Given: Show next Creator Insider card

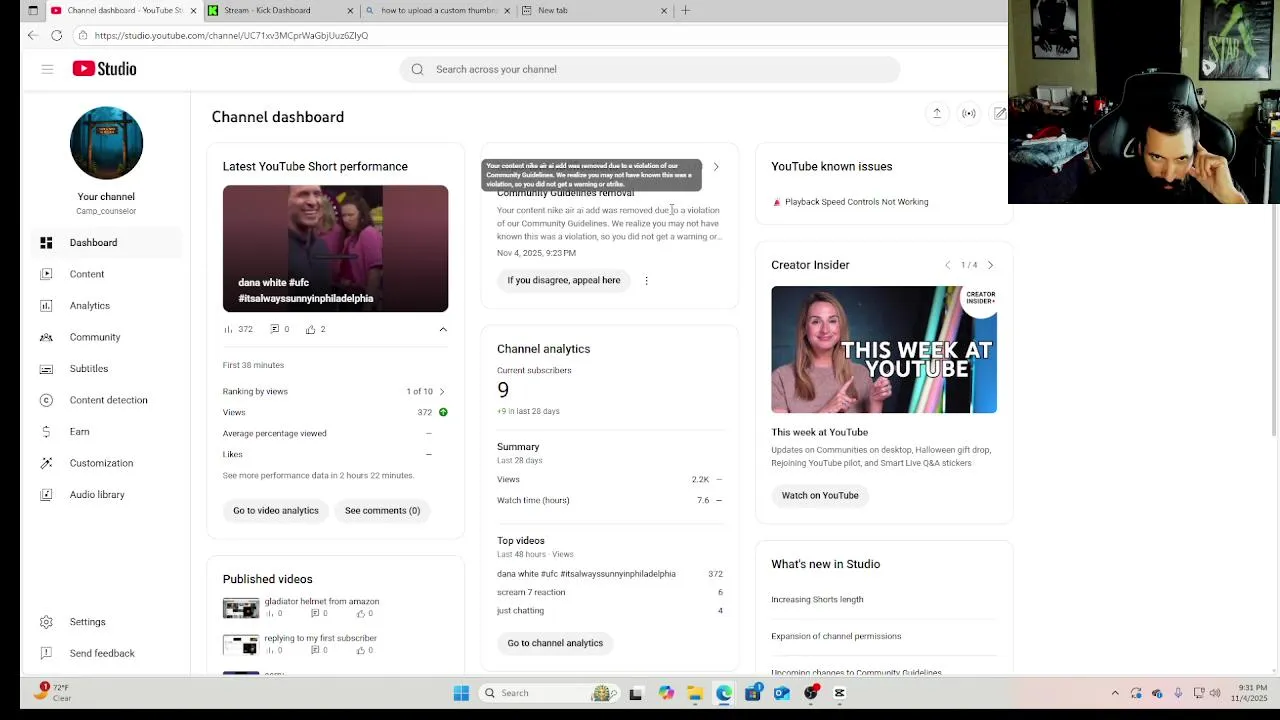Looking at the screenshot, I should pos(990,265).
